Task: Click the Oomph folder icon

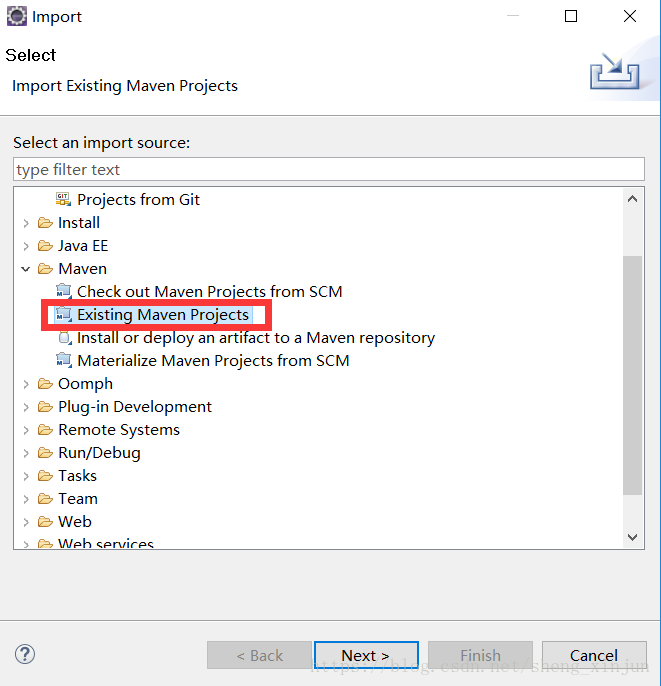Action: tap(45, 384)
